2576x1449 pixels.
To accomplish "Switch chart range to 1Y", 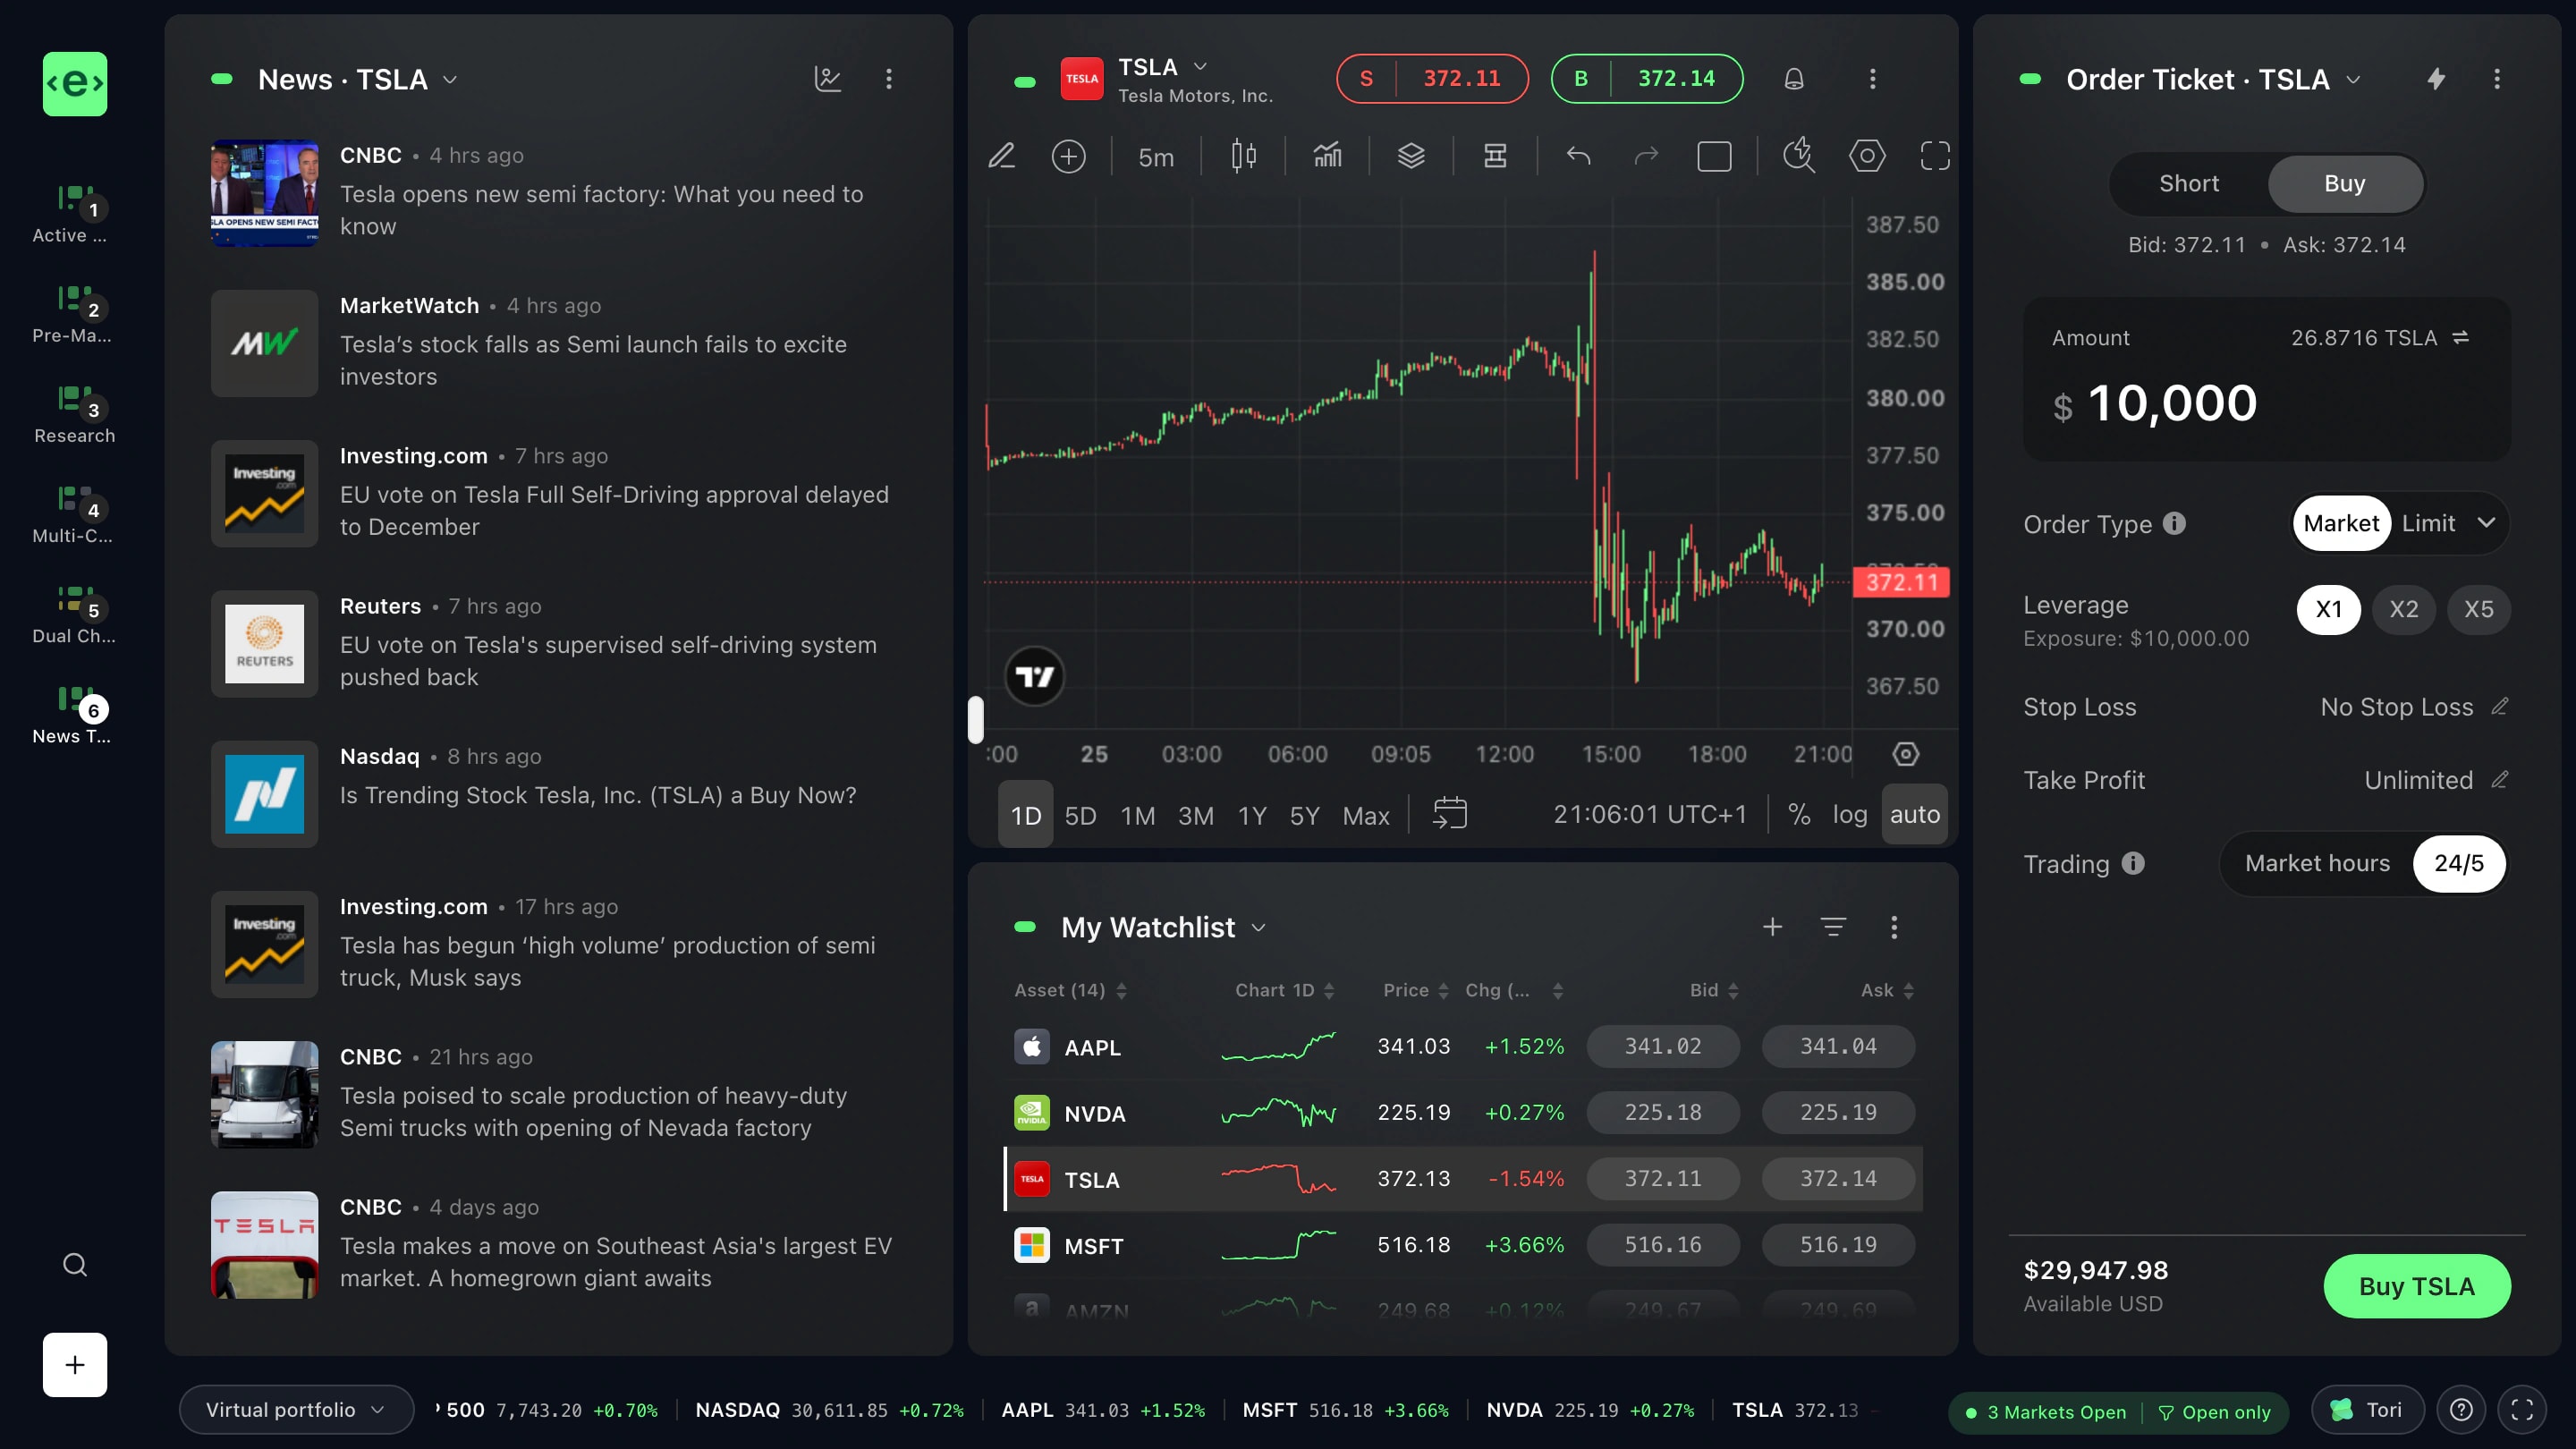I will pyautogui.click(x=1252, y=815).
